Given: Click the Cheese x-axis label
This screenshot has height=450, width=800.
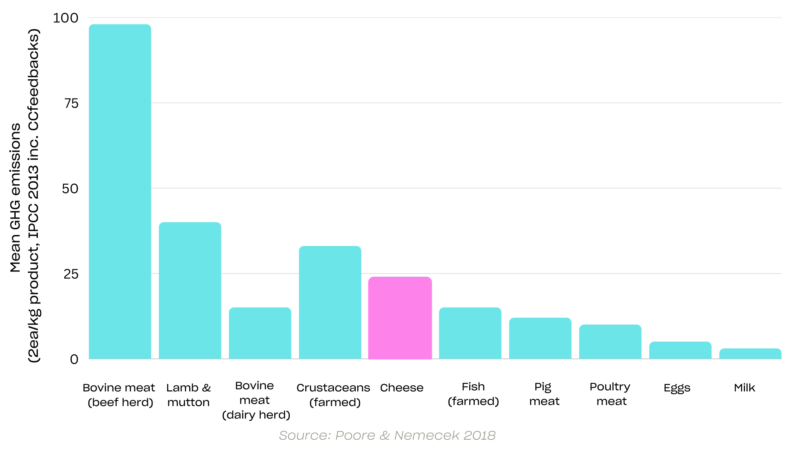Looking at the screenshot, I should pos(400,387).
